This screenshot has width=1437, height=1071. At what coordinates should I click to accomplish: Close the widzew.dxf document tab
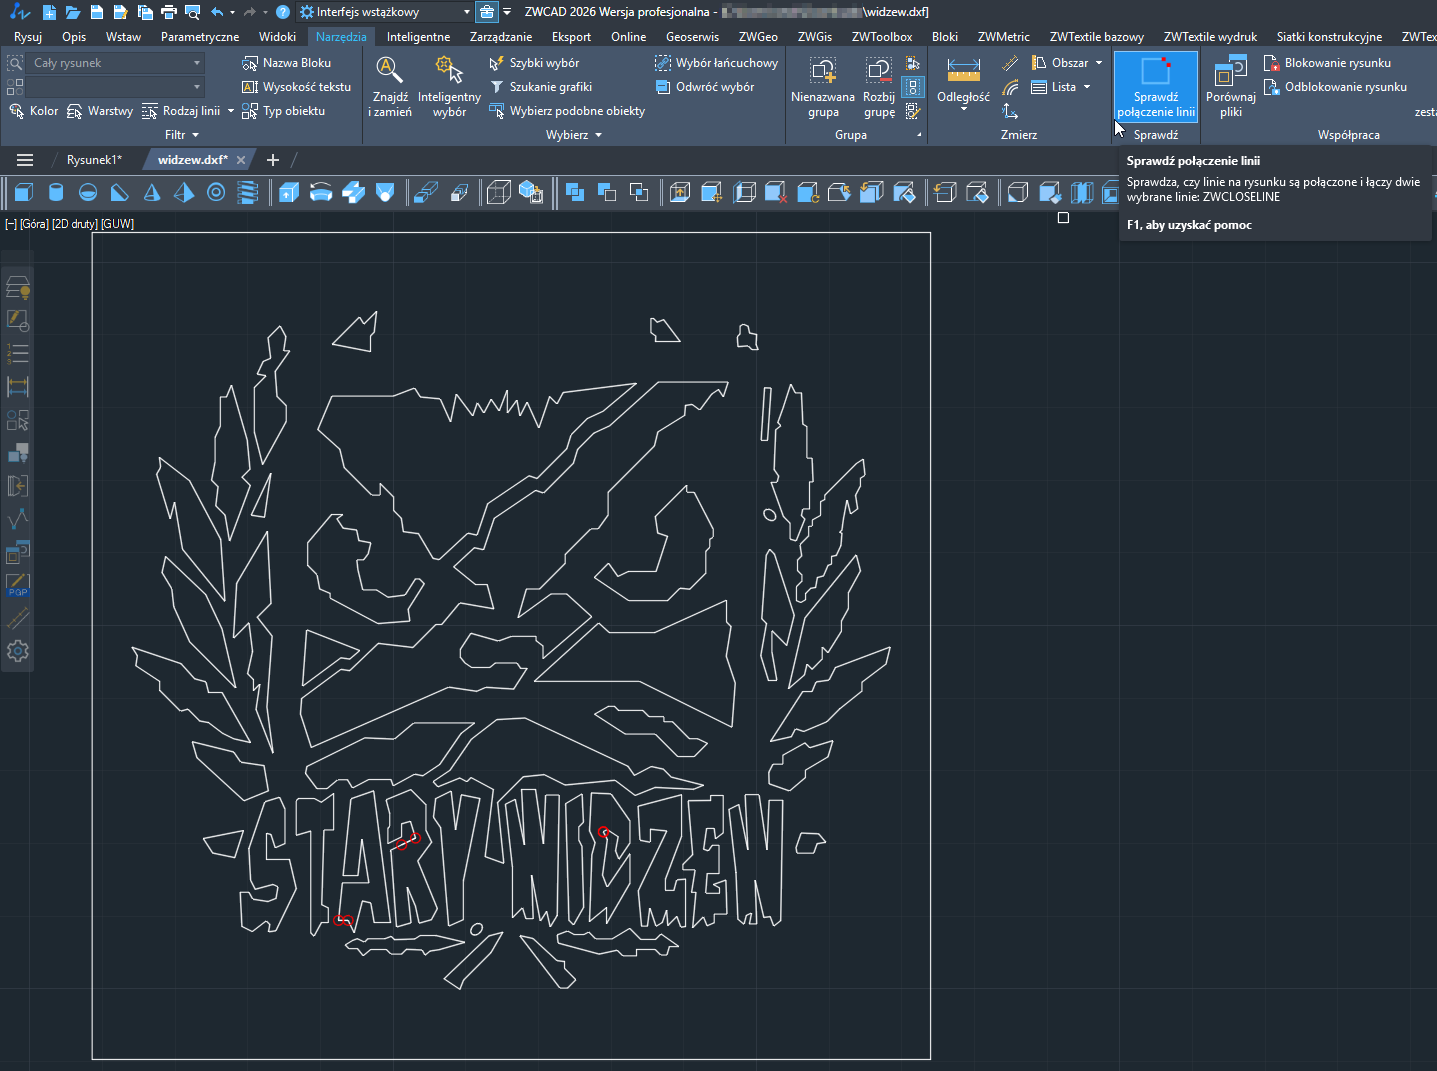(x=241, y=160)
